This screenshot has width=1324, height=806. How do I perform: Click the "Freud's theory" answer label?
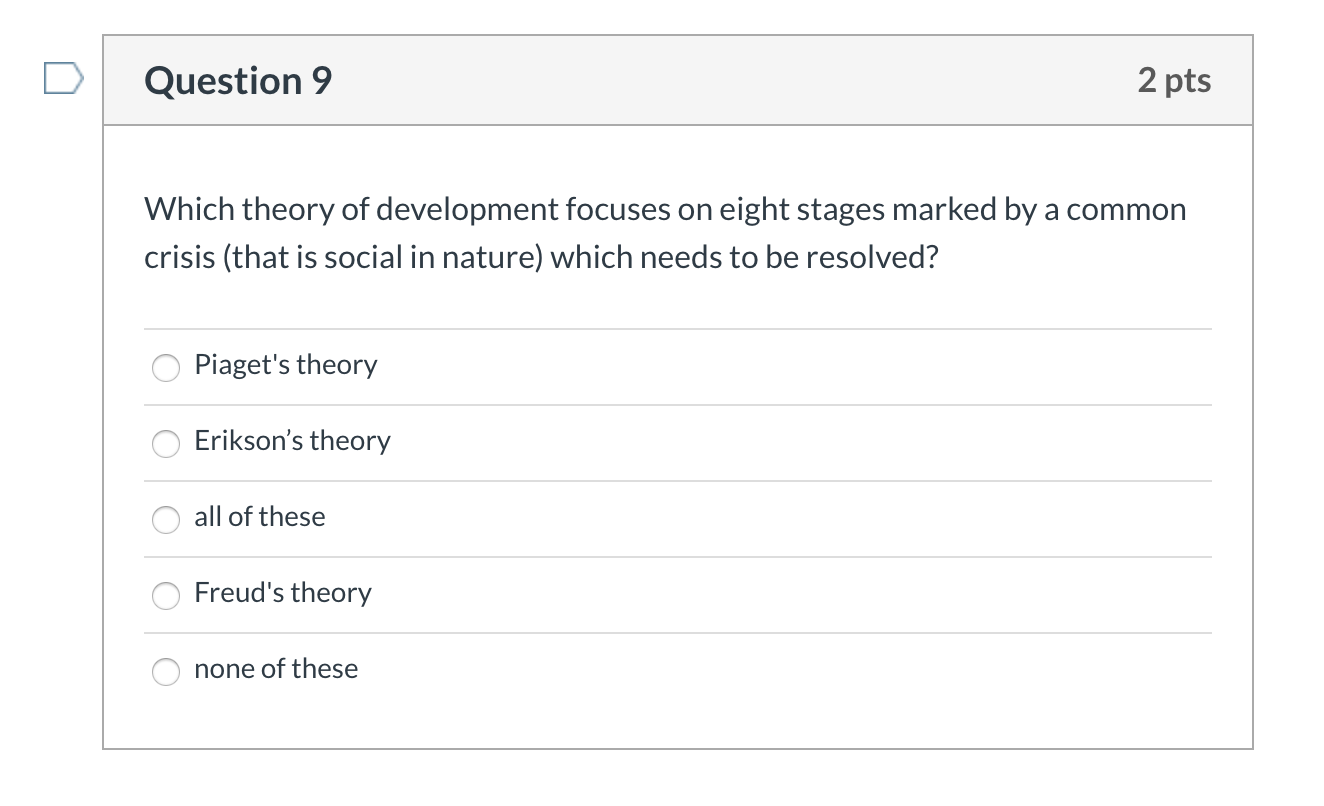pyautogui.click(x=283, y=593)
